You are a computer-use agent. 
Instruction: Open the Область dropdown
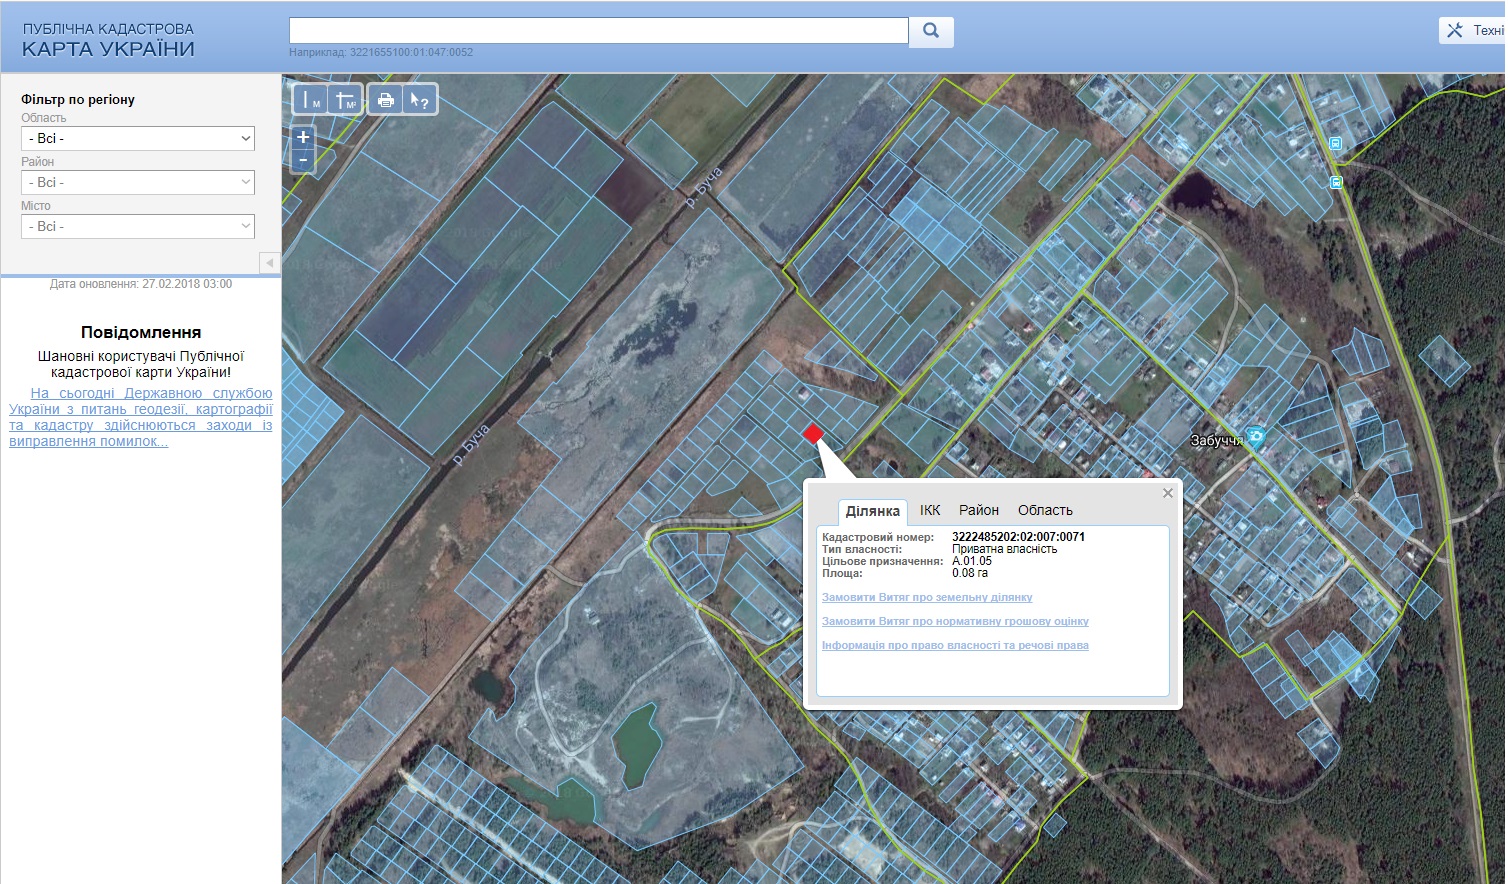coord(138,138)
